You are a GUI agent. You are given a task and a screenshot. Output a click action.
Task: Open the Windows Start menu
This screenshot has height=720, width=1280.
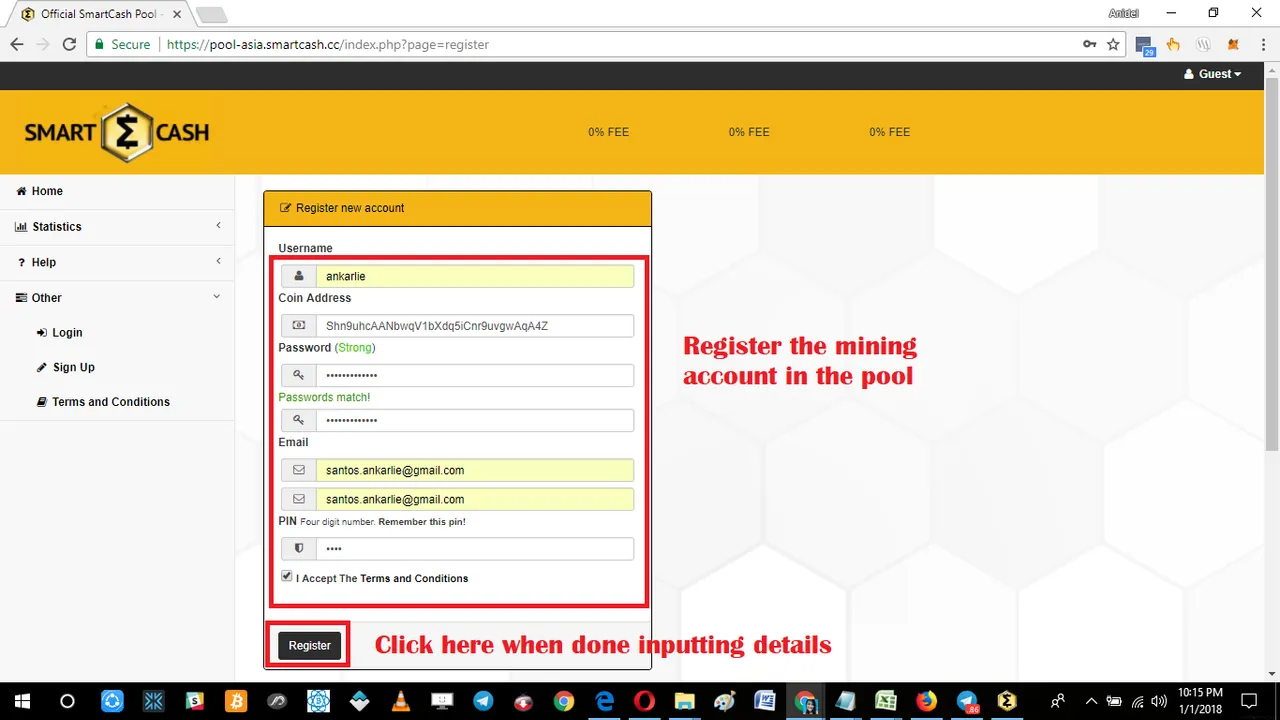pyautogui.click(x=22, y=700)
